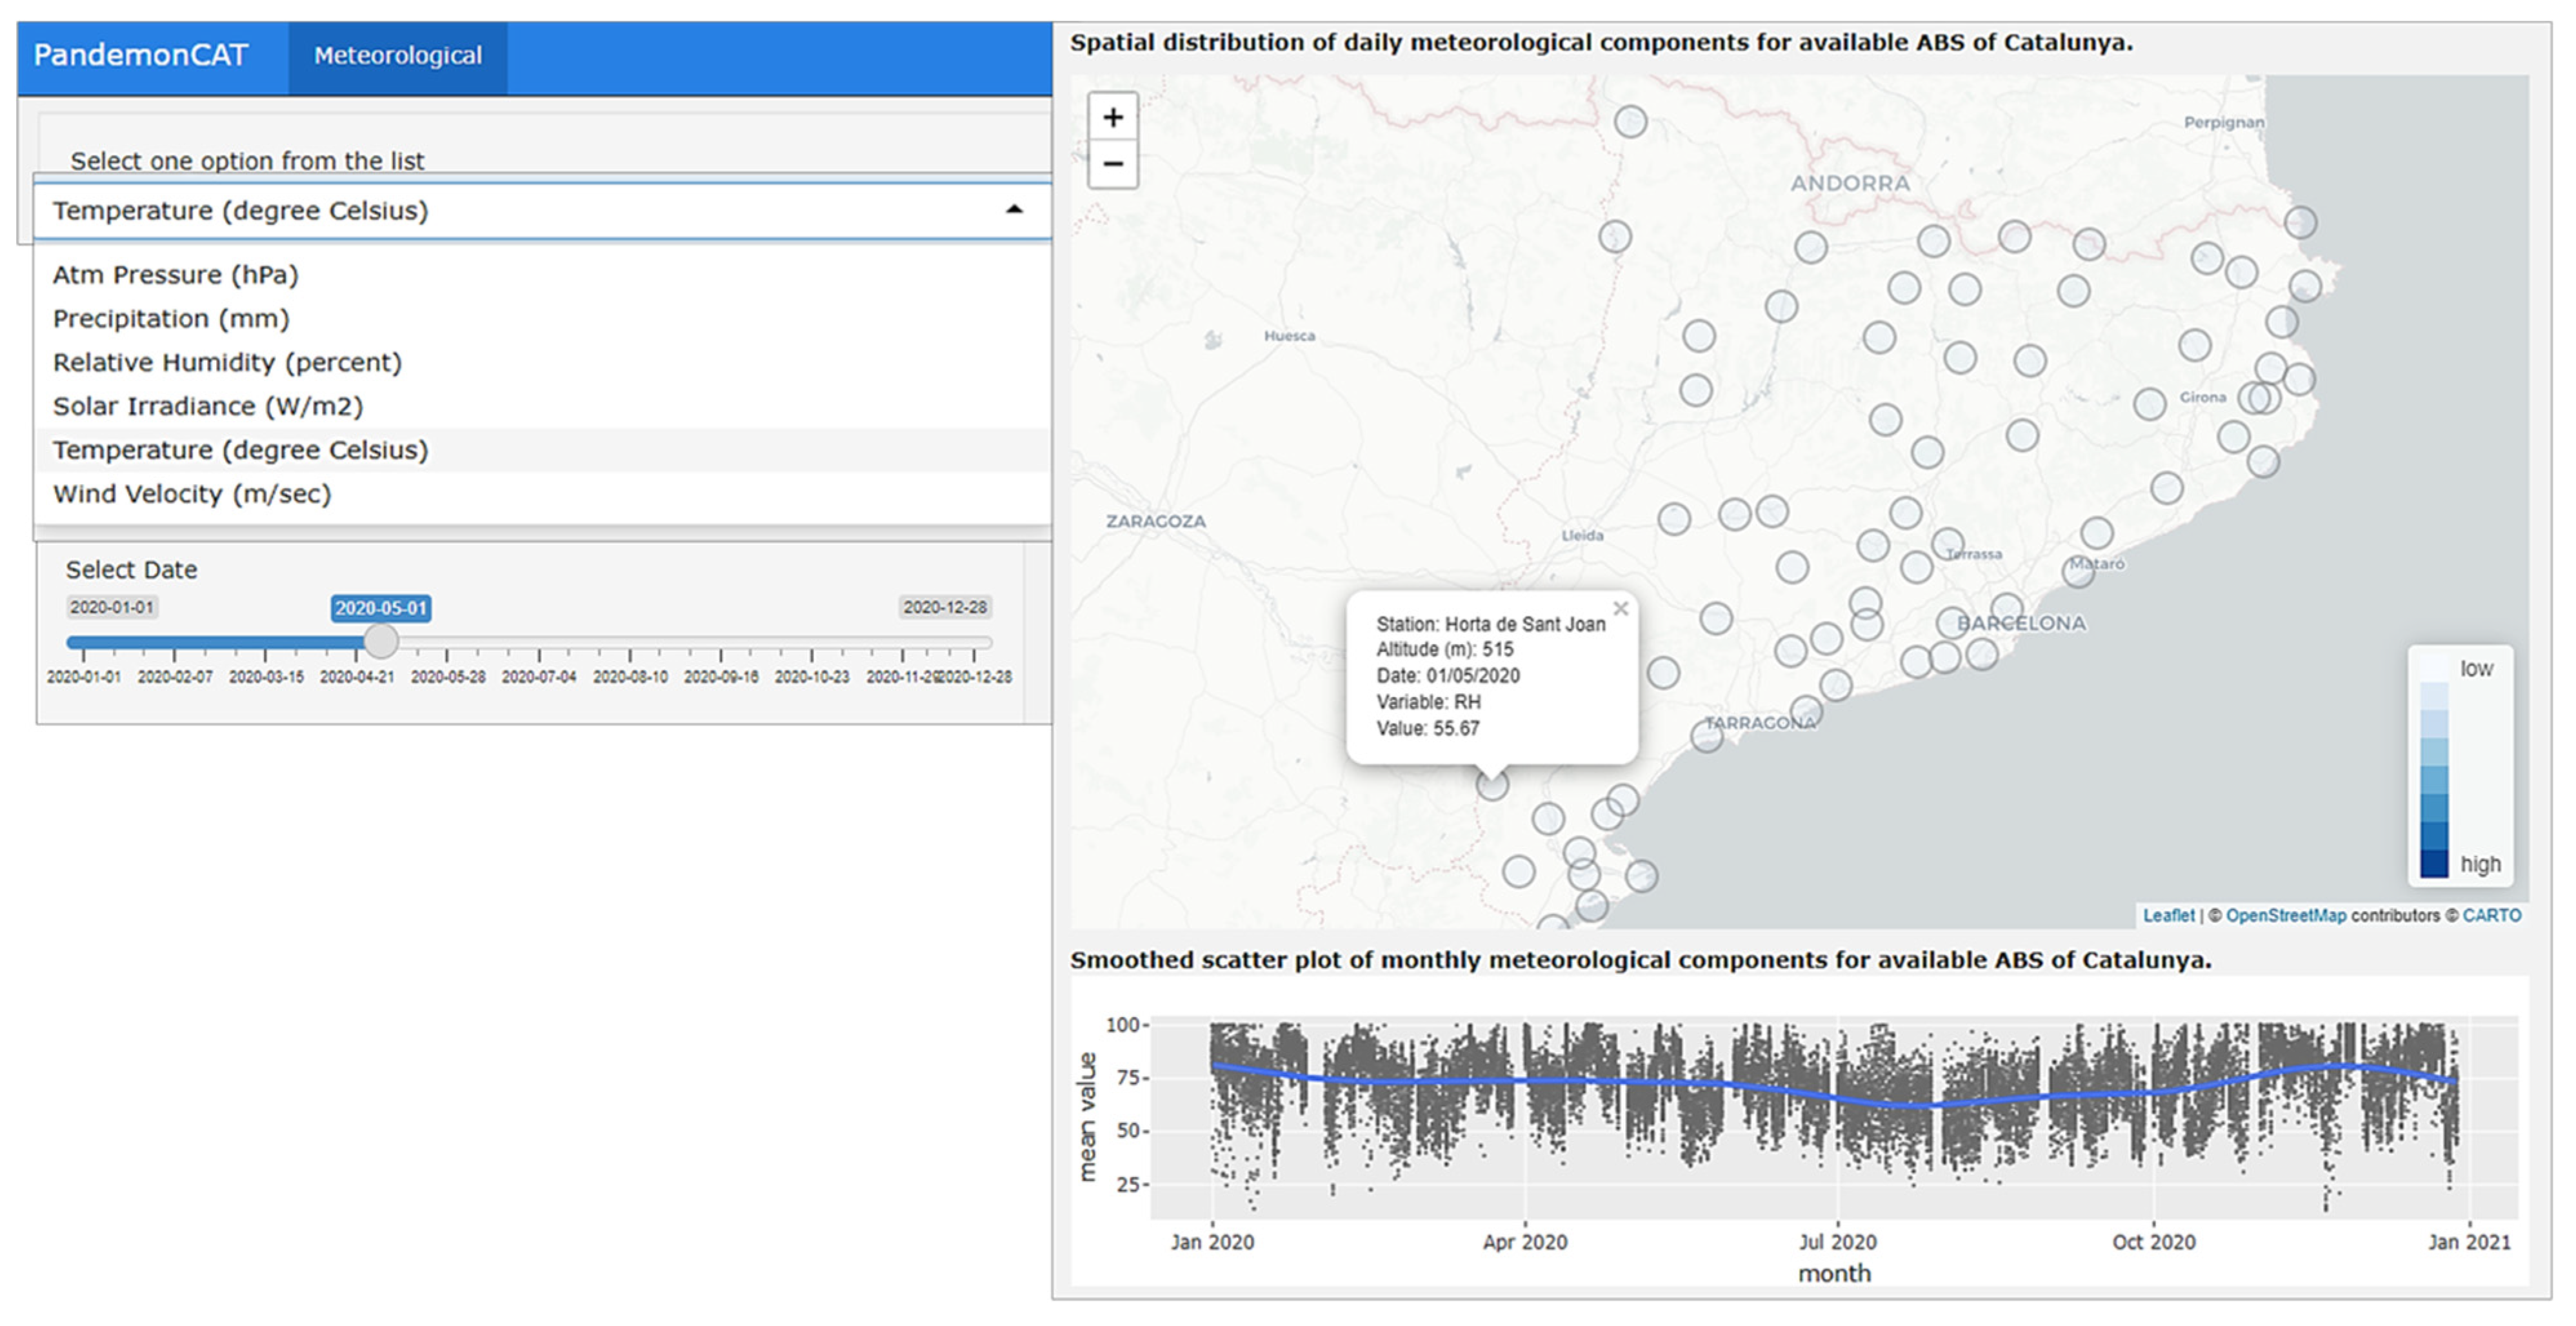This screenshot has height=1326, width=2576.
Task: Click the date slider handle
Action: pyautogui.click(x=380, y=641)
